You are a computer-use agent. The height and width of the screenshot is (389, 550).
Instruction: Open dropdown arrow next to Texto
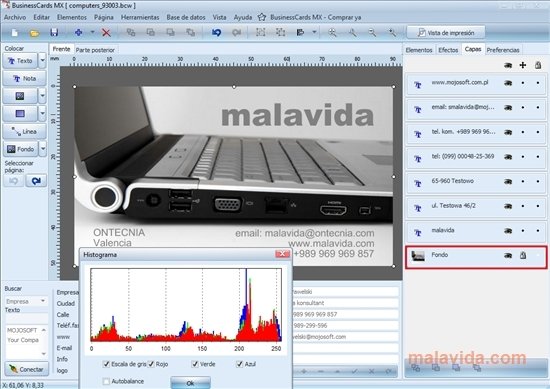pos(42,61)
